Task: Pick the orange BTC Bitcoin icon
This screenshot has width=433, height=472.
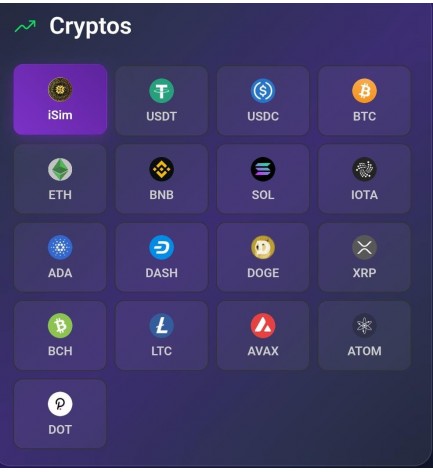Action: click(x=364, y=90)
